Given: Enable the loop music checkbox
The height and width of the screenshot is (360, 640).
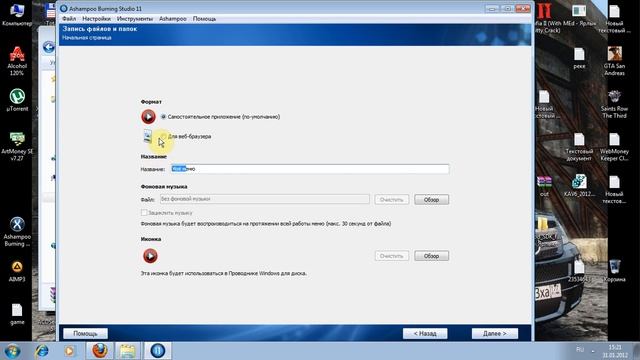Looking at the screenshot, I should pos(144,213).
